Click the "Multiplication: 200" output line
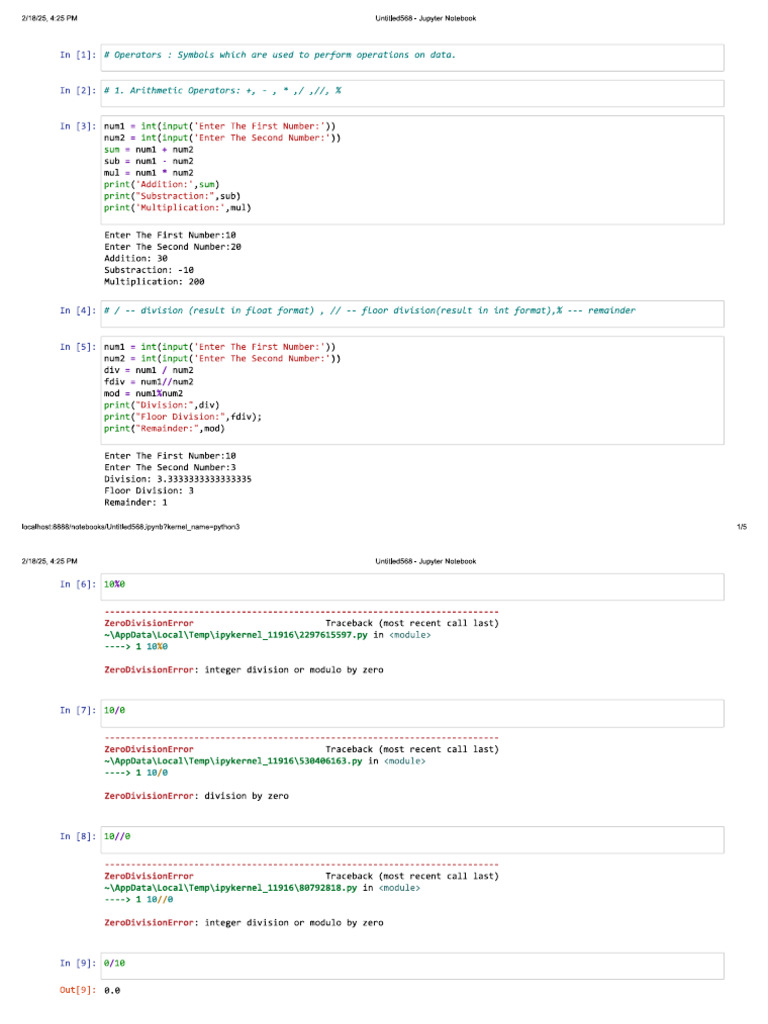Viewport: 768px width, 1024px height. [x=154, y=282]
